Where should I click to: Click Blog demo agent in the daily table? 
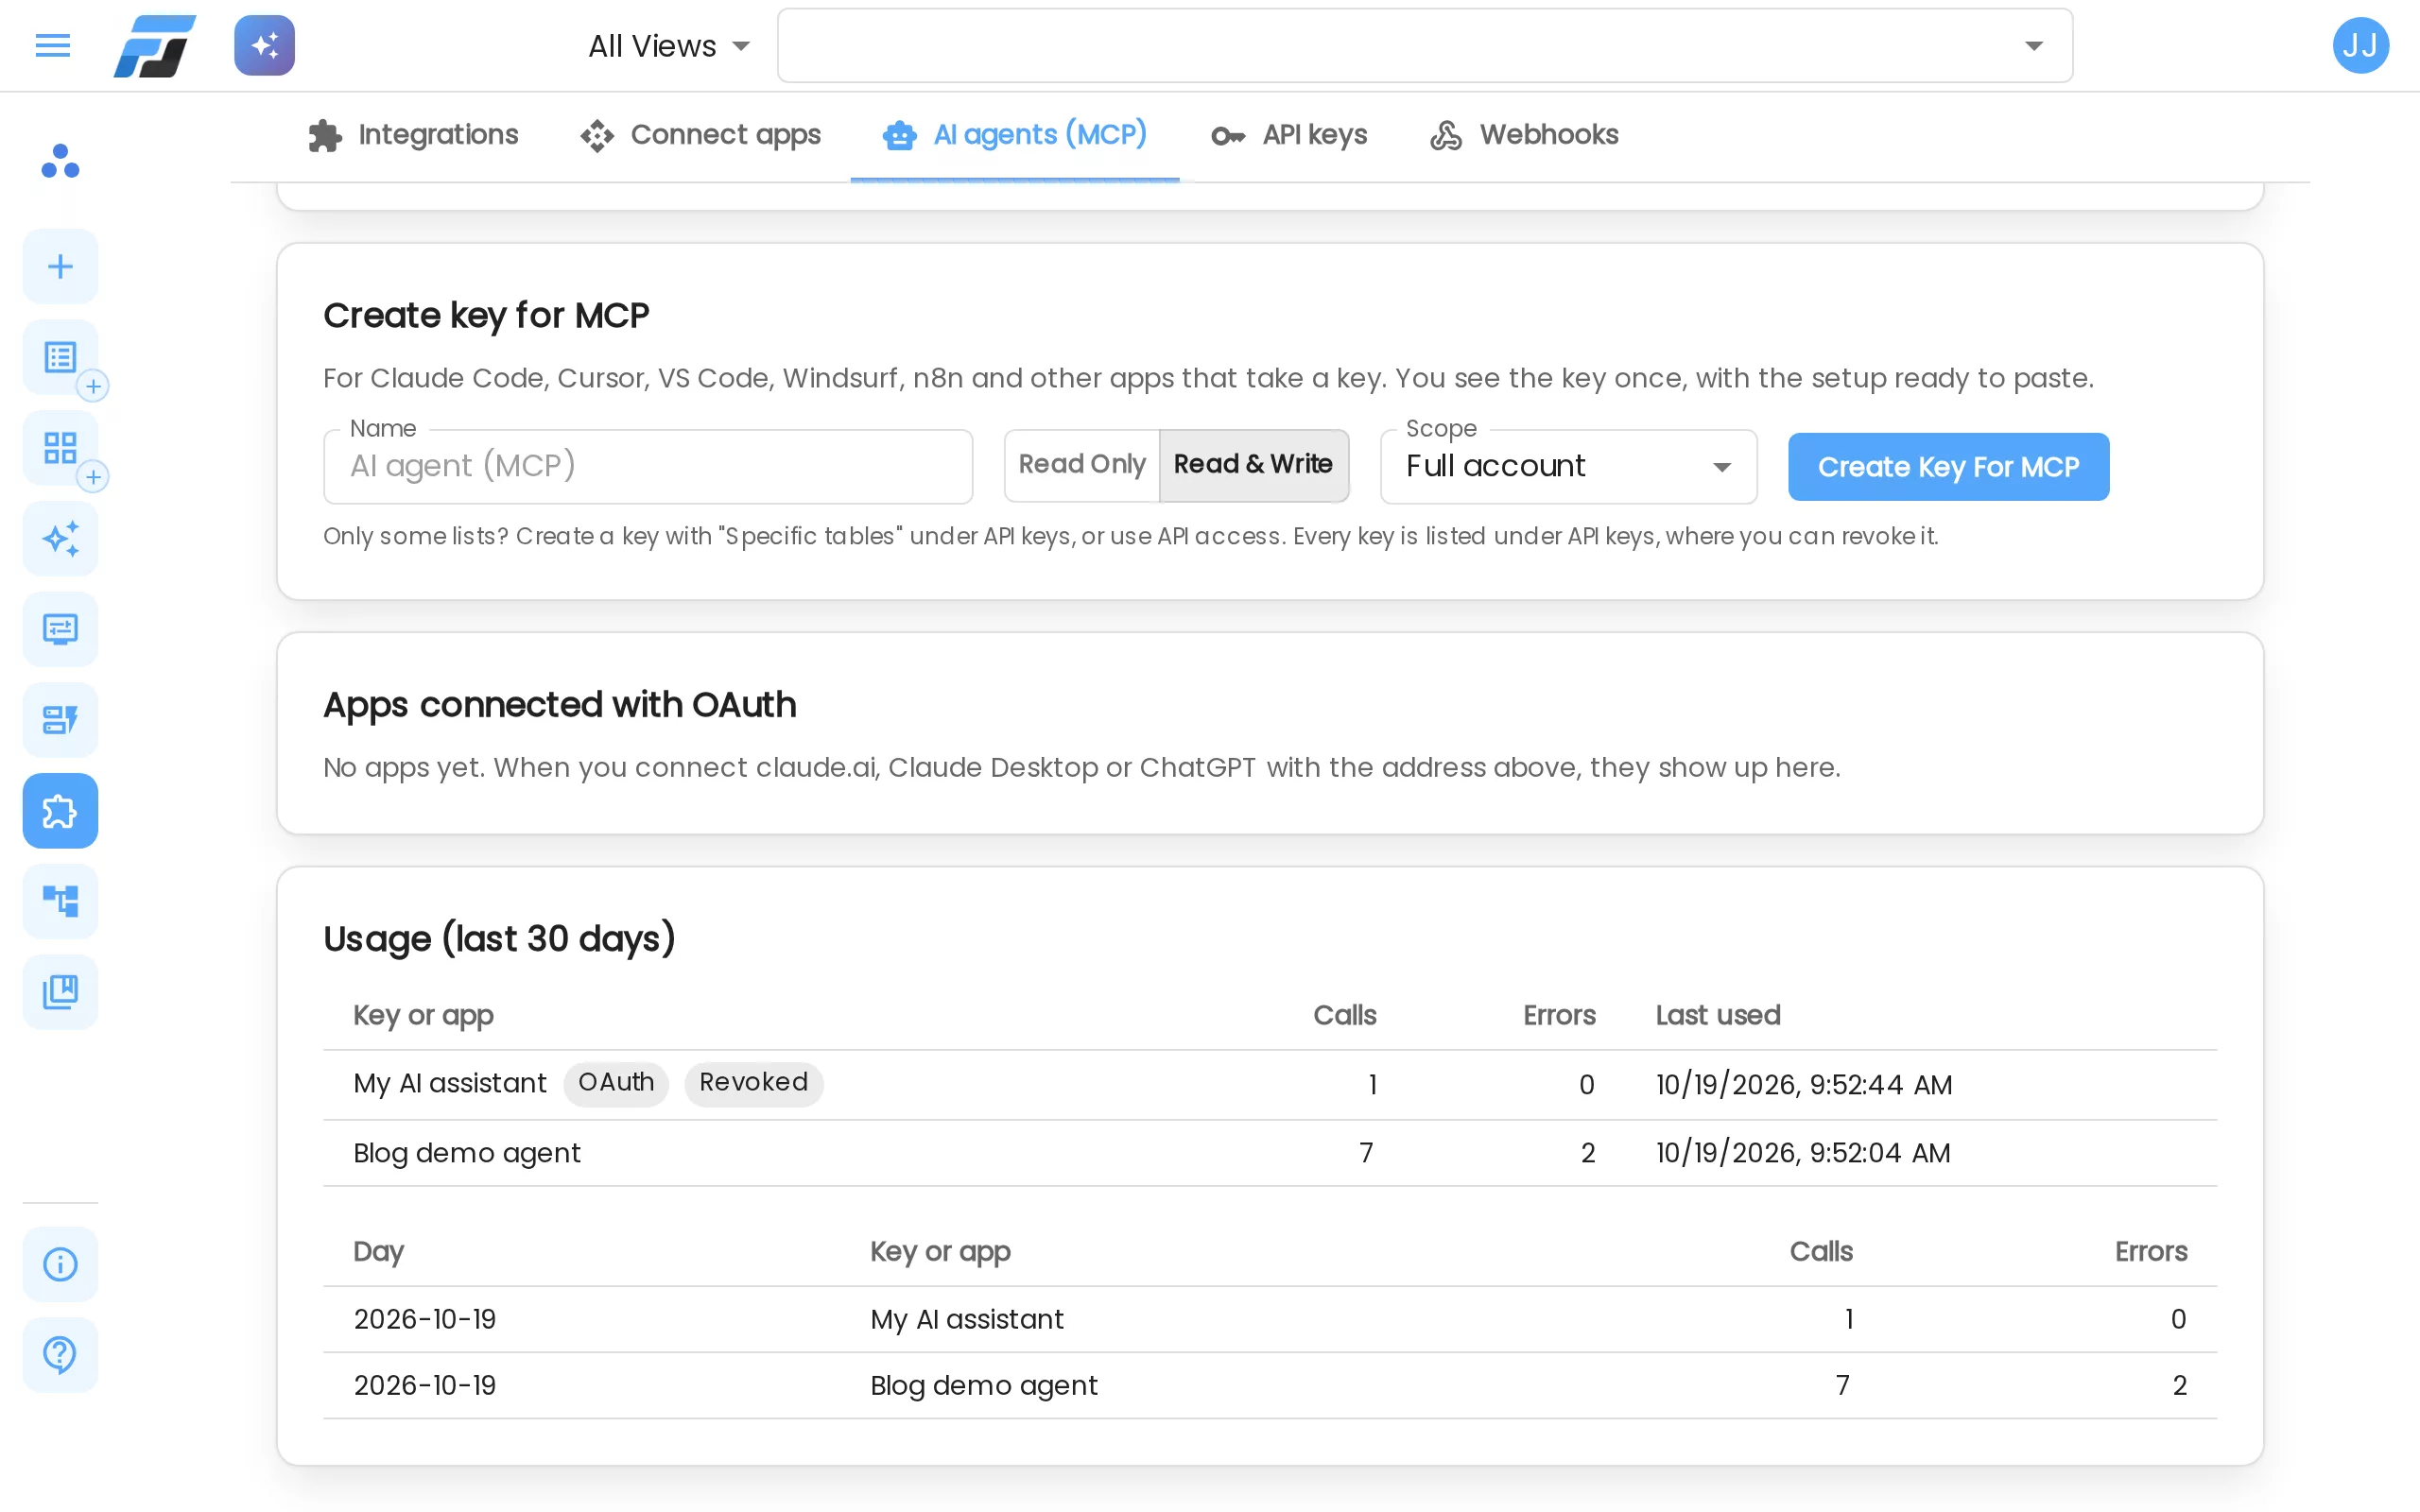(983, 1385)
